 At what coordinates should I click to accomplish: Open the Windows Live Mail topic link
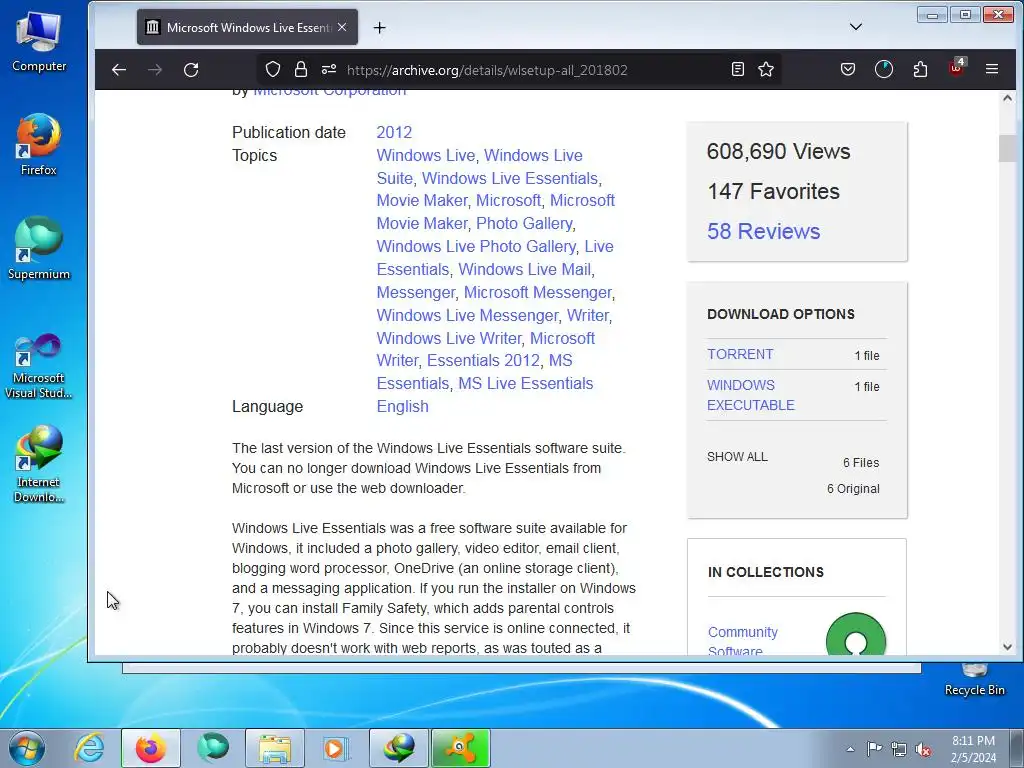coord(524,269)
